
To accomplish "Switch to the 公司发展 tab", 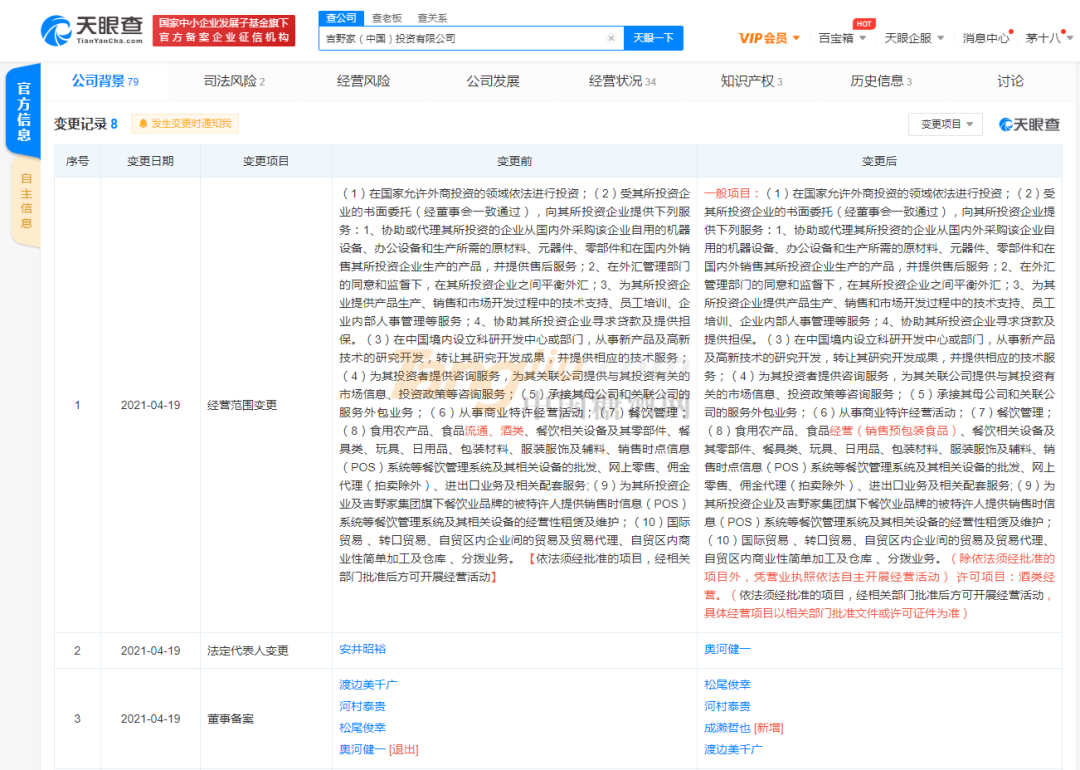I will pyautogui.click(x=492, y=81).
